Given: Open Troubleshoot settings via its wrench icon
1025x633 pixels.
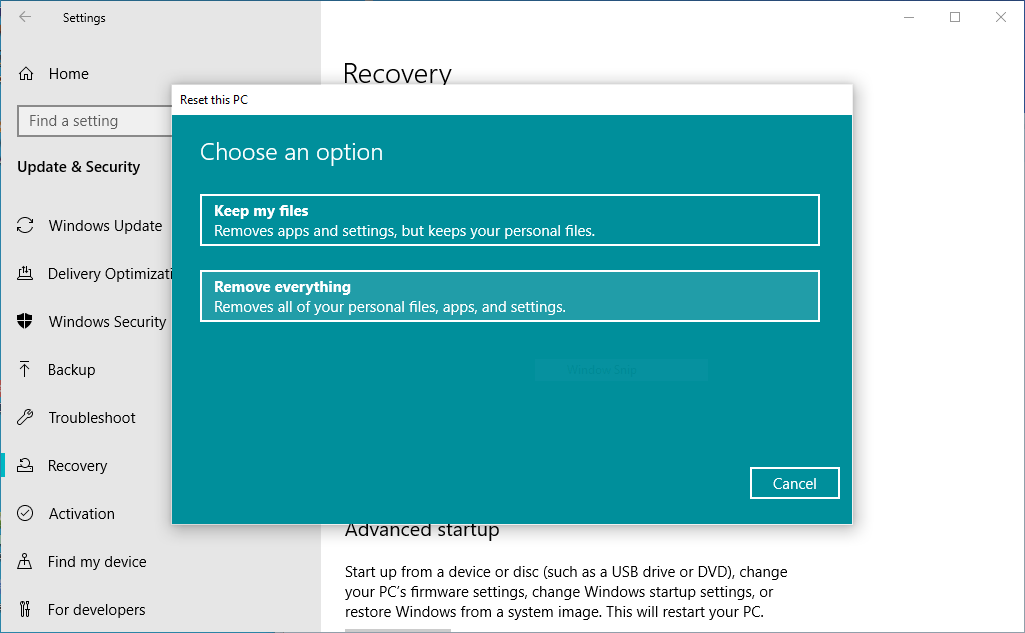Looking at the screenshot, I should 24,417.
